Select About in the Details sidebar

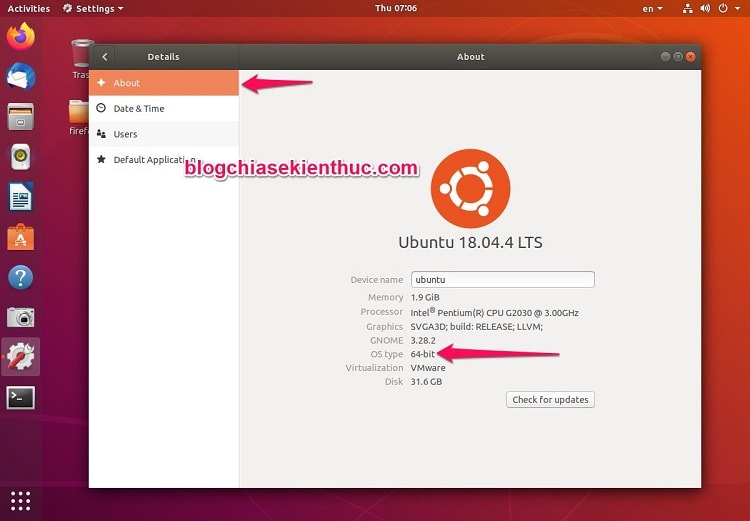point(164,83)
